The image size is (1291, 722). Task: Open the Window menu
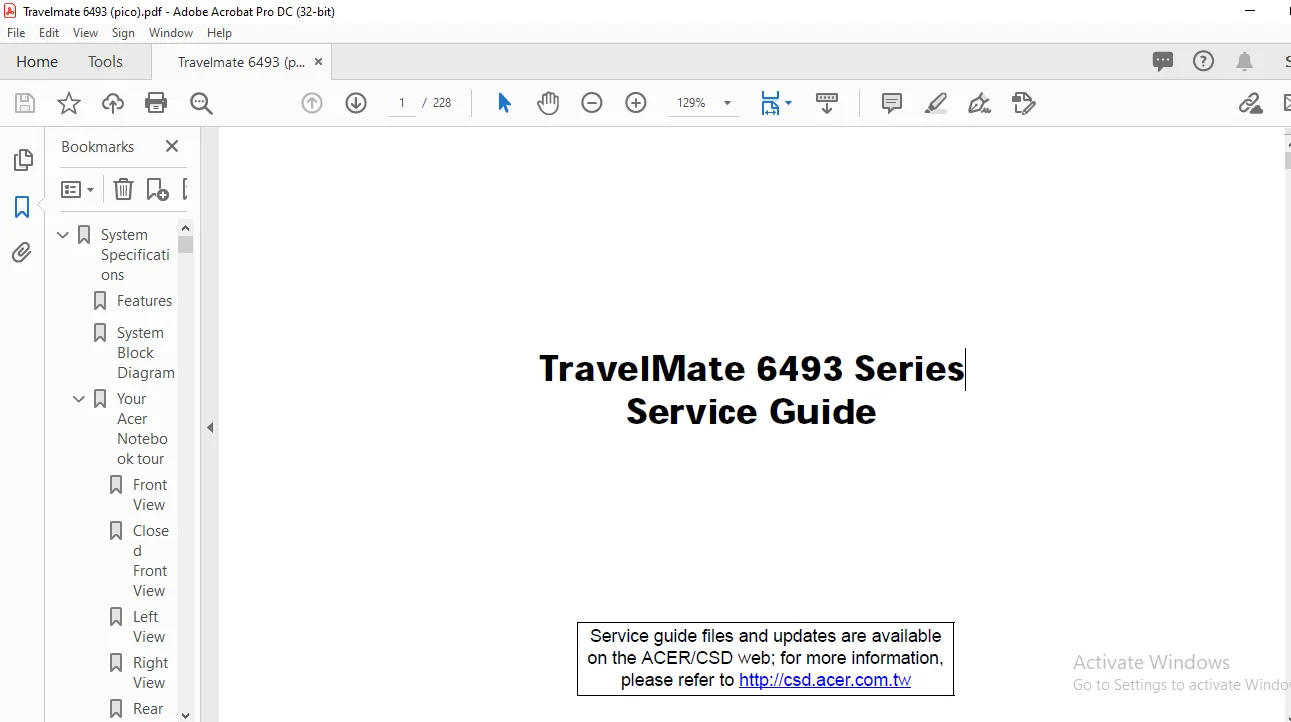(171, 33)
